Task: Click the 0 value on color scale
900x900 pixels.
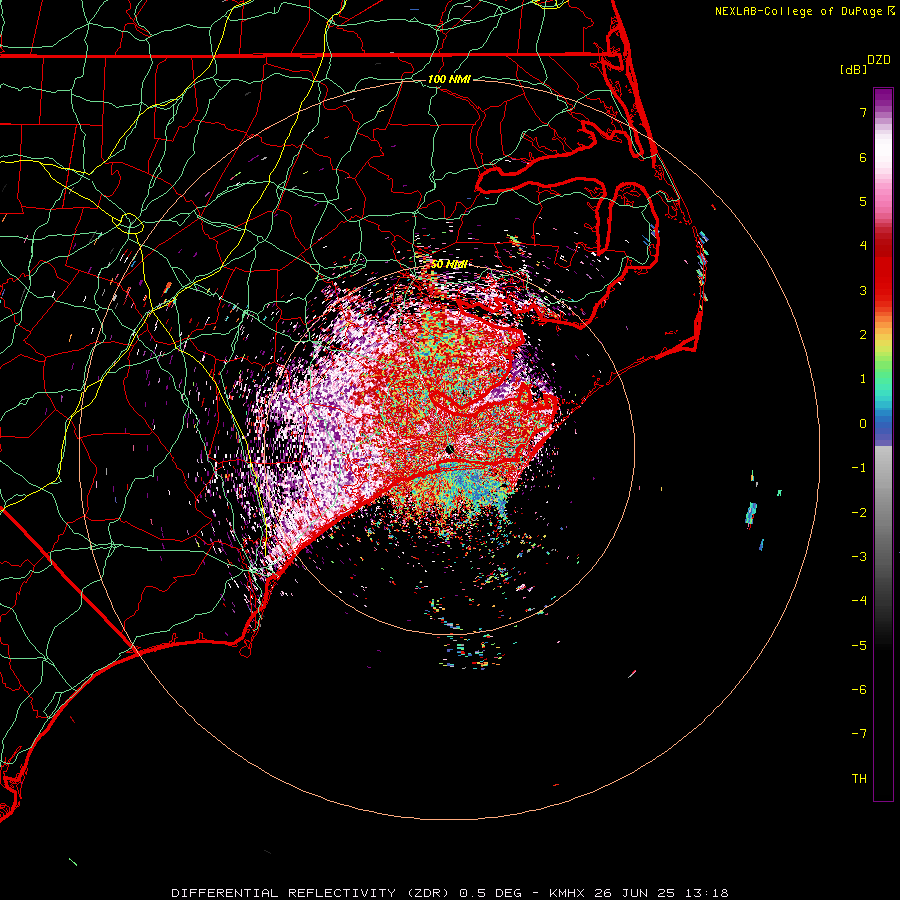Action: pyautogui.click(x=863, y=424)
